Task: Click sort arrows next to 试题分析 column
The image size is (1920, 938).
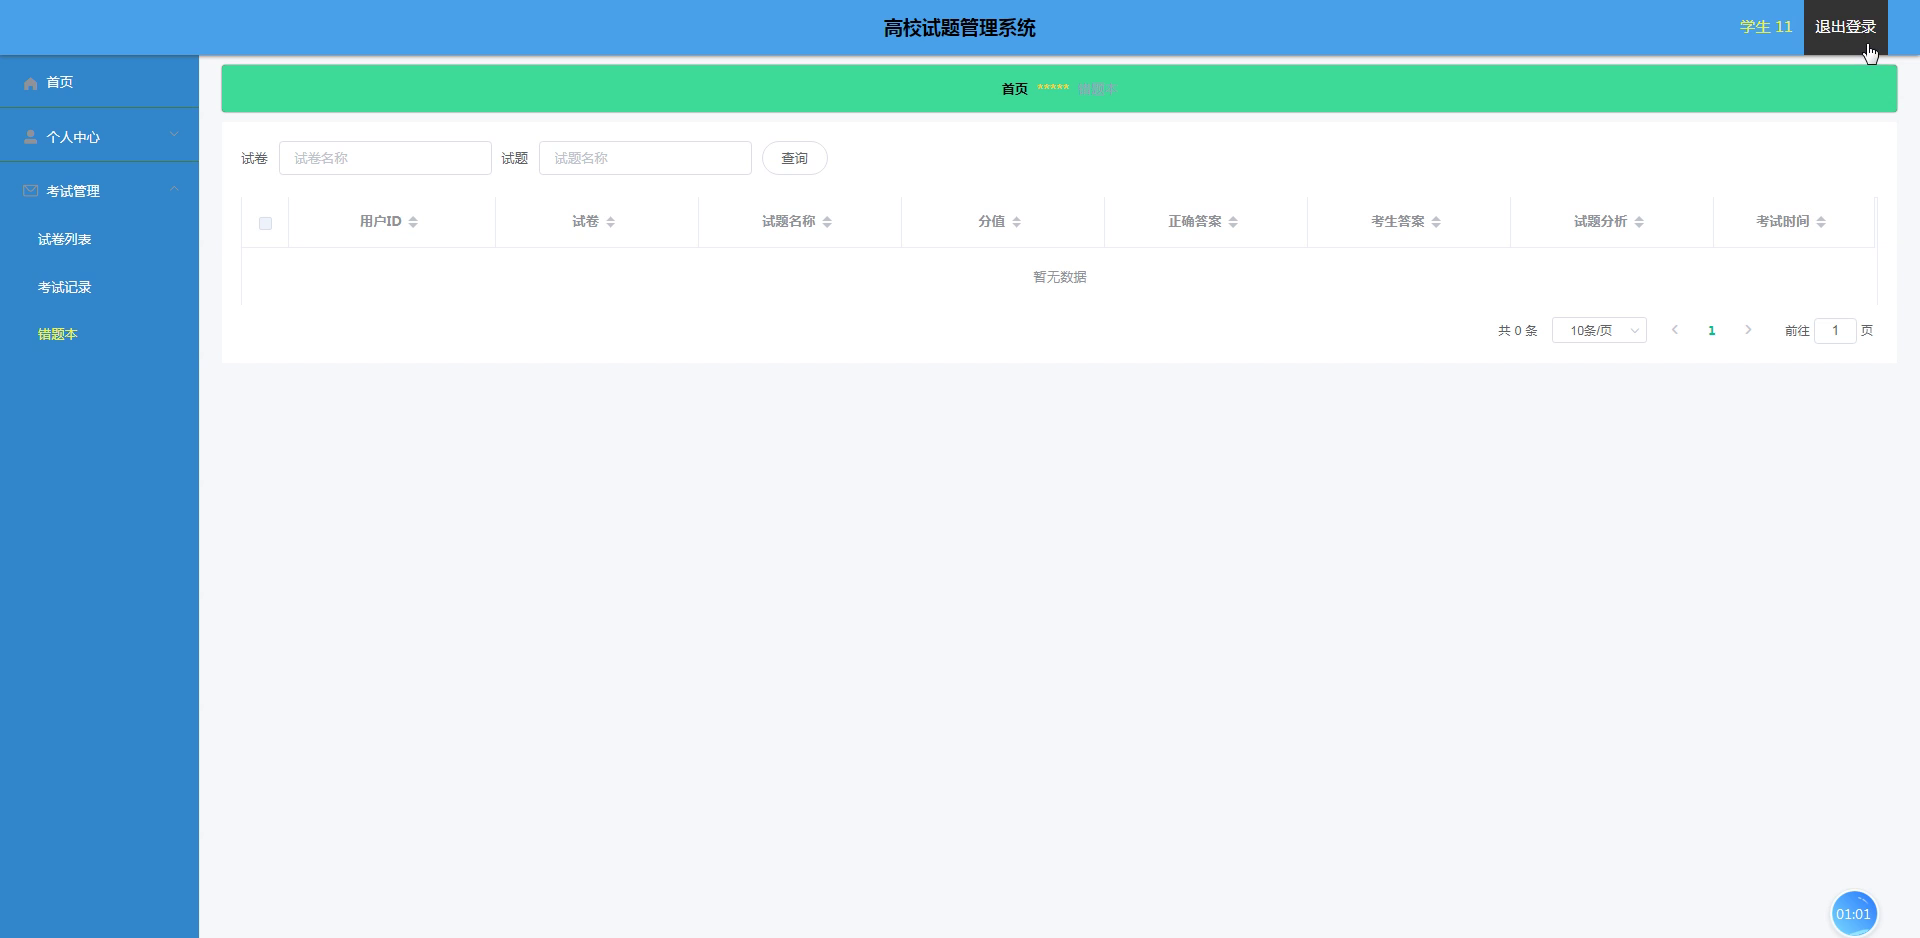Action: coord(1639,222)
